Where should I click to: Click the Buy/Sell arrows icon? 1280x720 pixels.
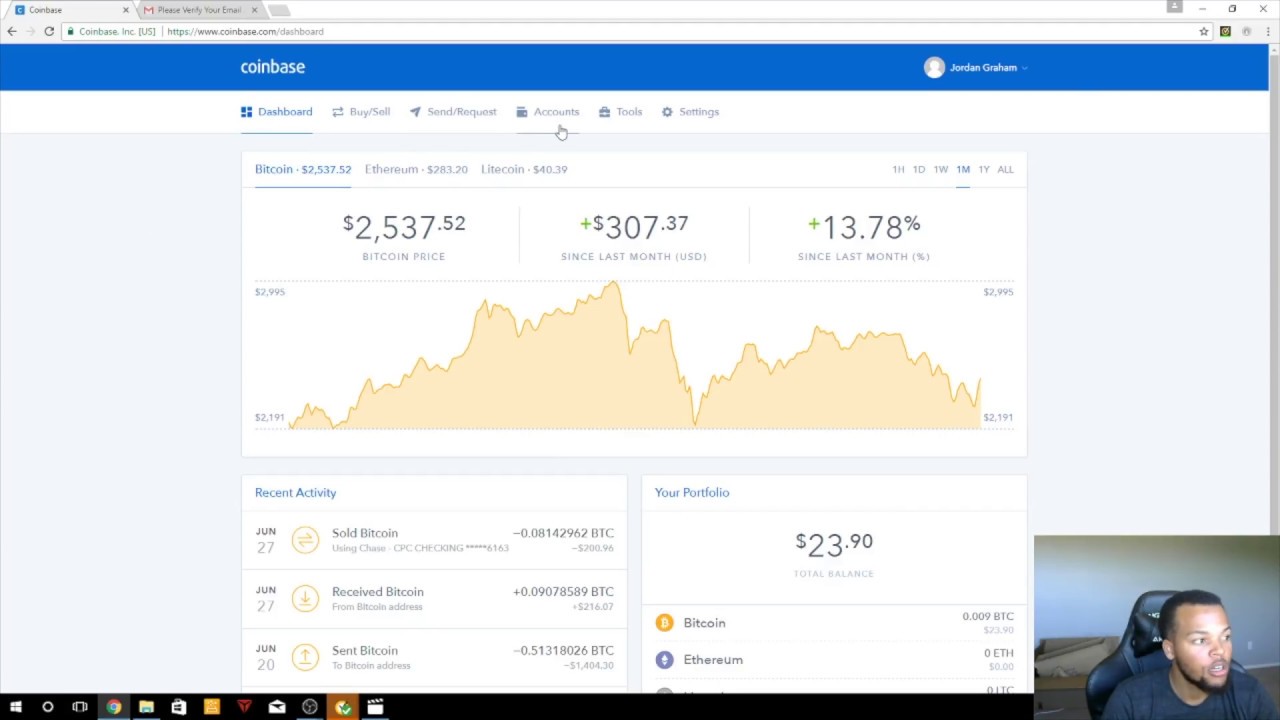(x=338, y=112)
